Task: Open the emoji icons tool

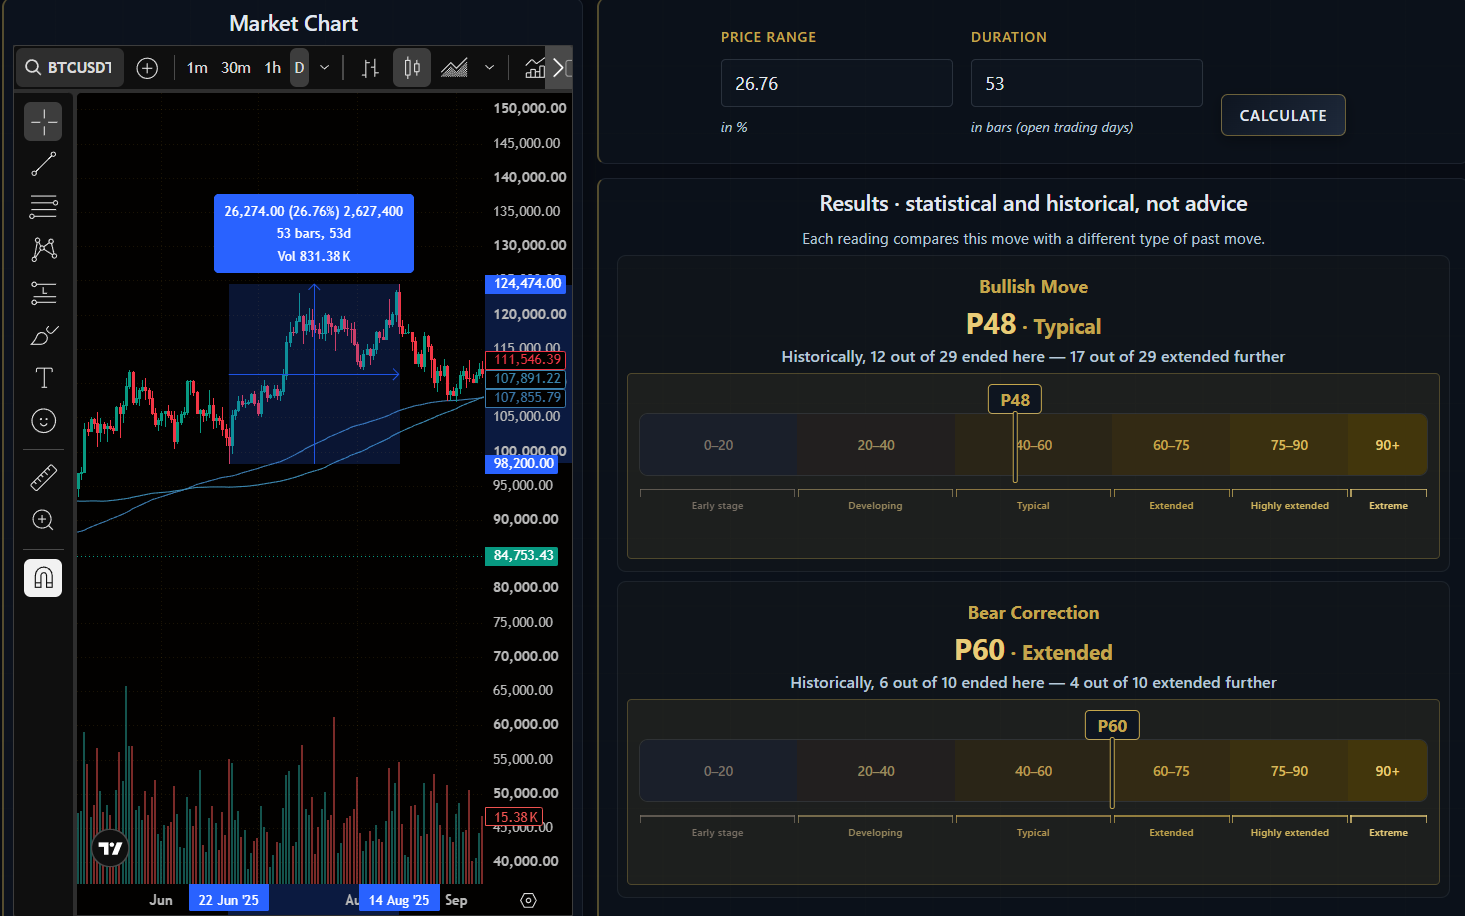Action: coord(43,421)
